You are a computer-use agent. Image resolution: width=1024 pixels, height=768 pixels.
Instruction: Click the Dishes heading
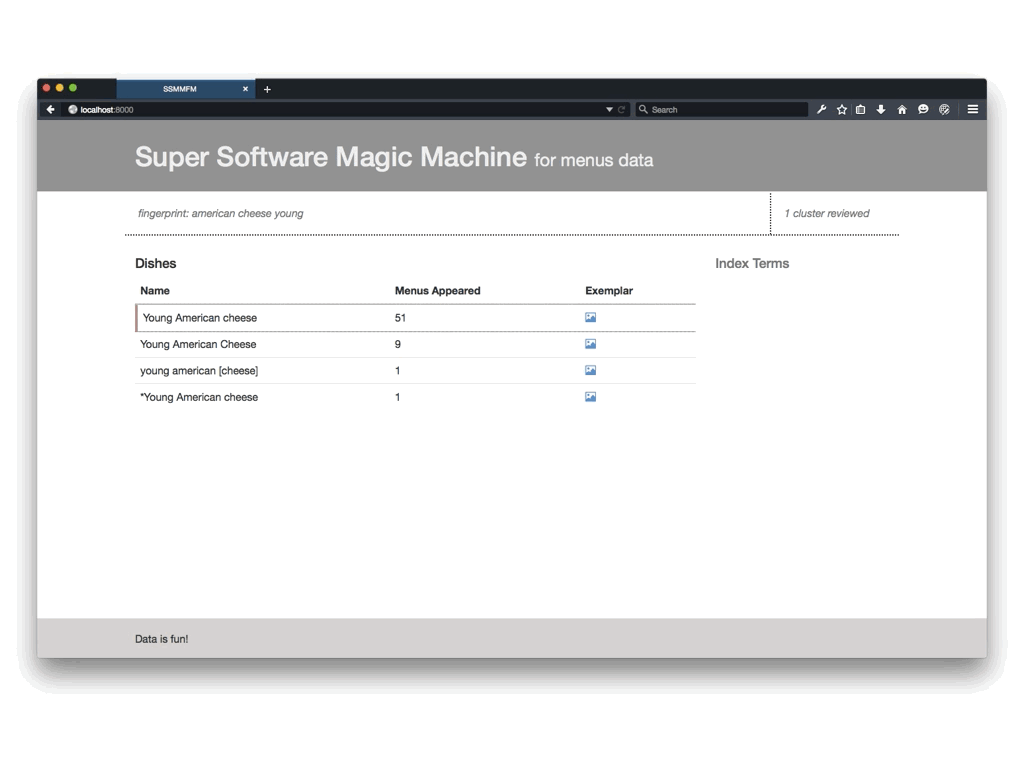pyautogui.click(x=155, y=263)
